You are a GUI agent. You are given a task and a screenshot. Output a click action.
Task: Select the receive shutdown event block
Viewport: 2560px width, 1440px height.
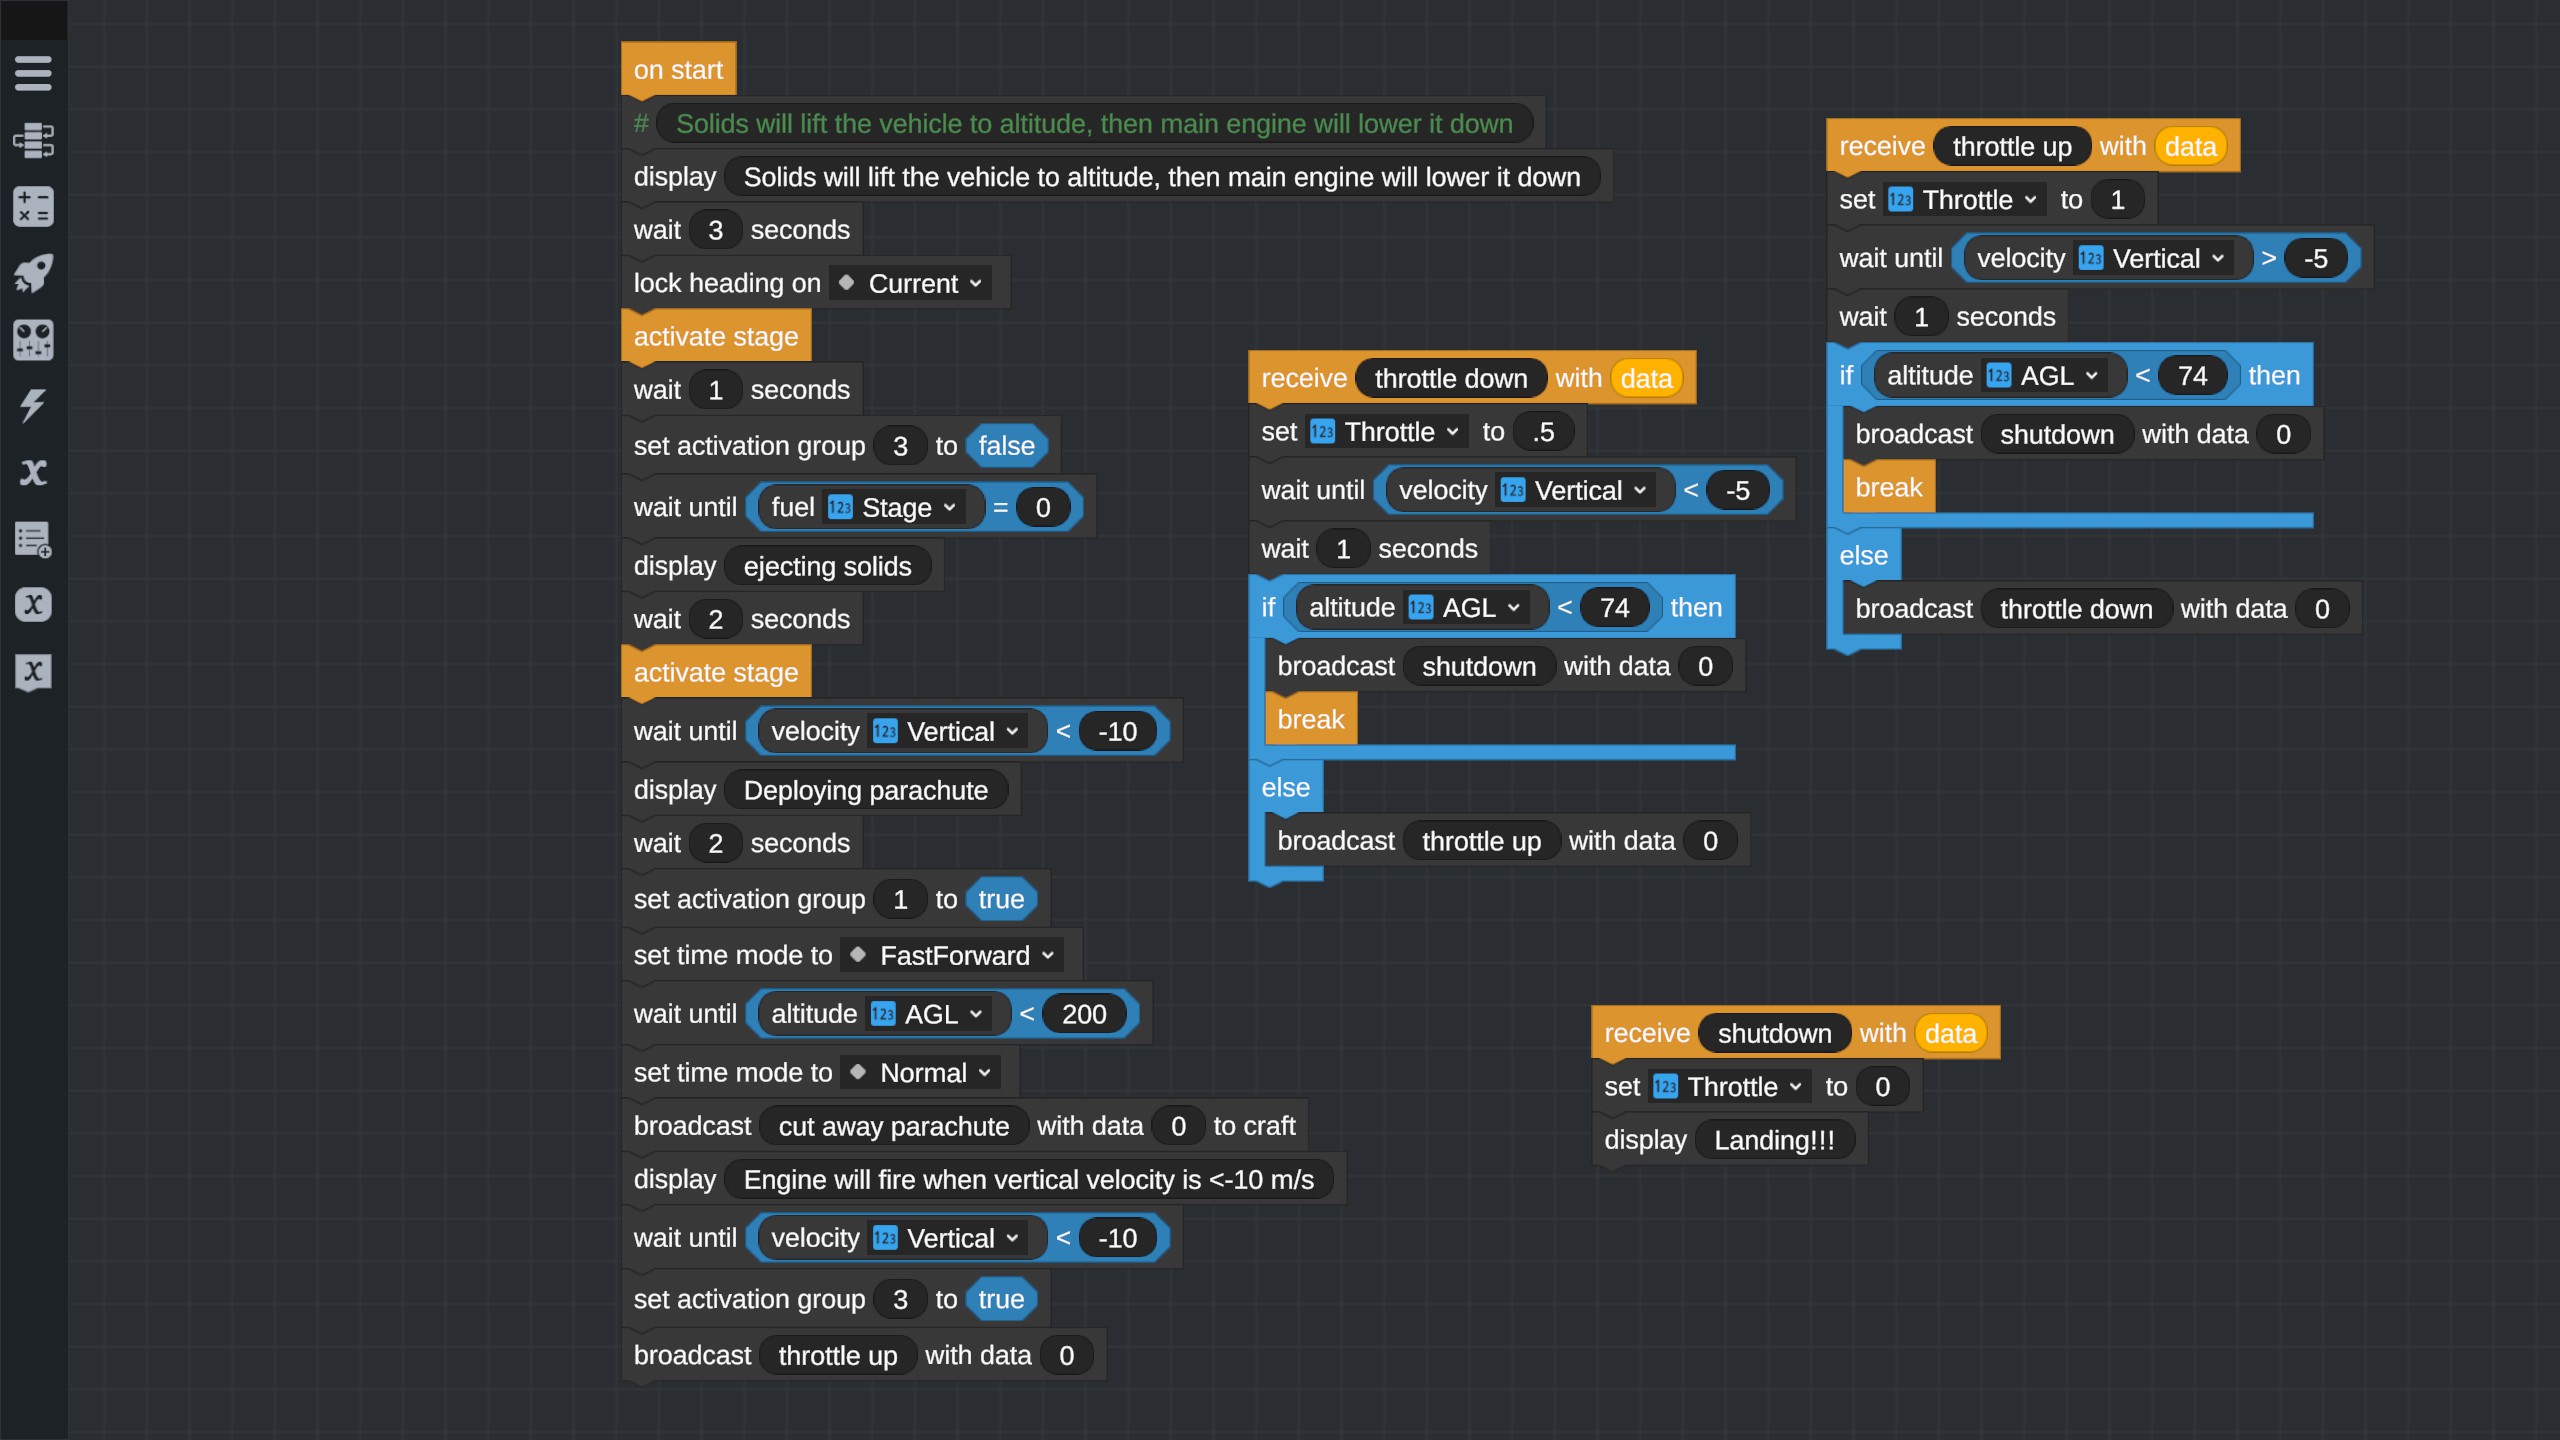[1646, 1033]
